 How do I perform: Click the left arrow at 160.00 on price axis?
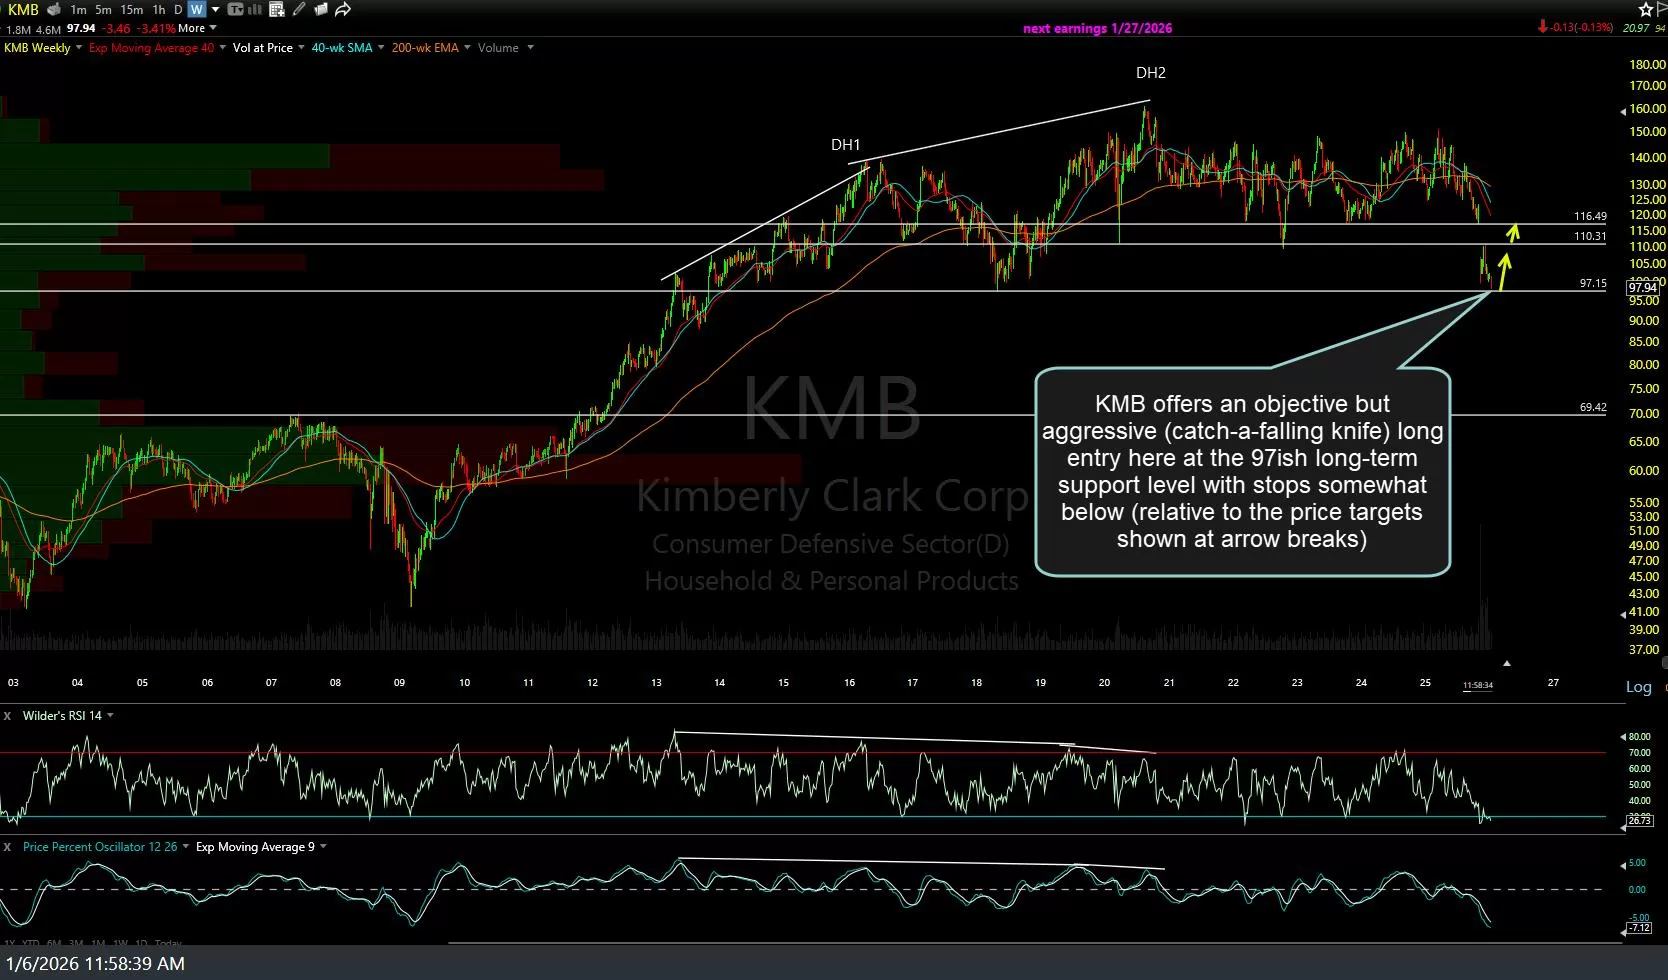pyautogui.click(x=1623, y=112)
